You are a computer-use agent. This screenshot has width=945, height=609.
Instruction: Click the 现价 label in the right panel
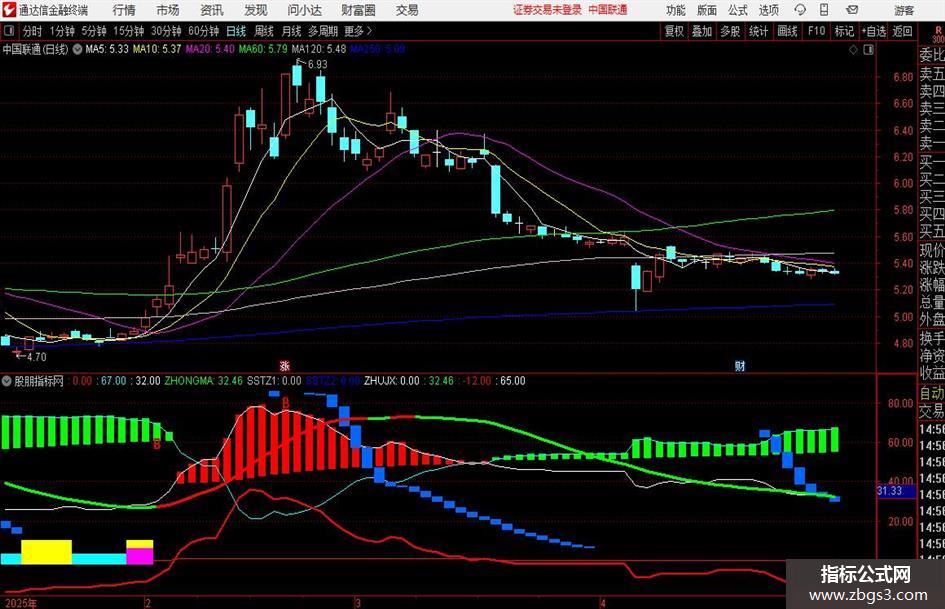932,250
